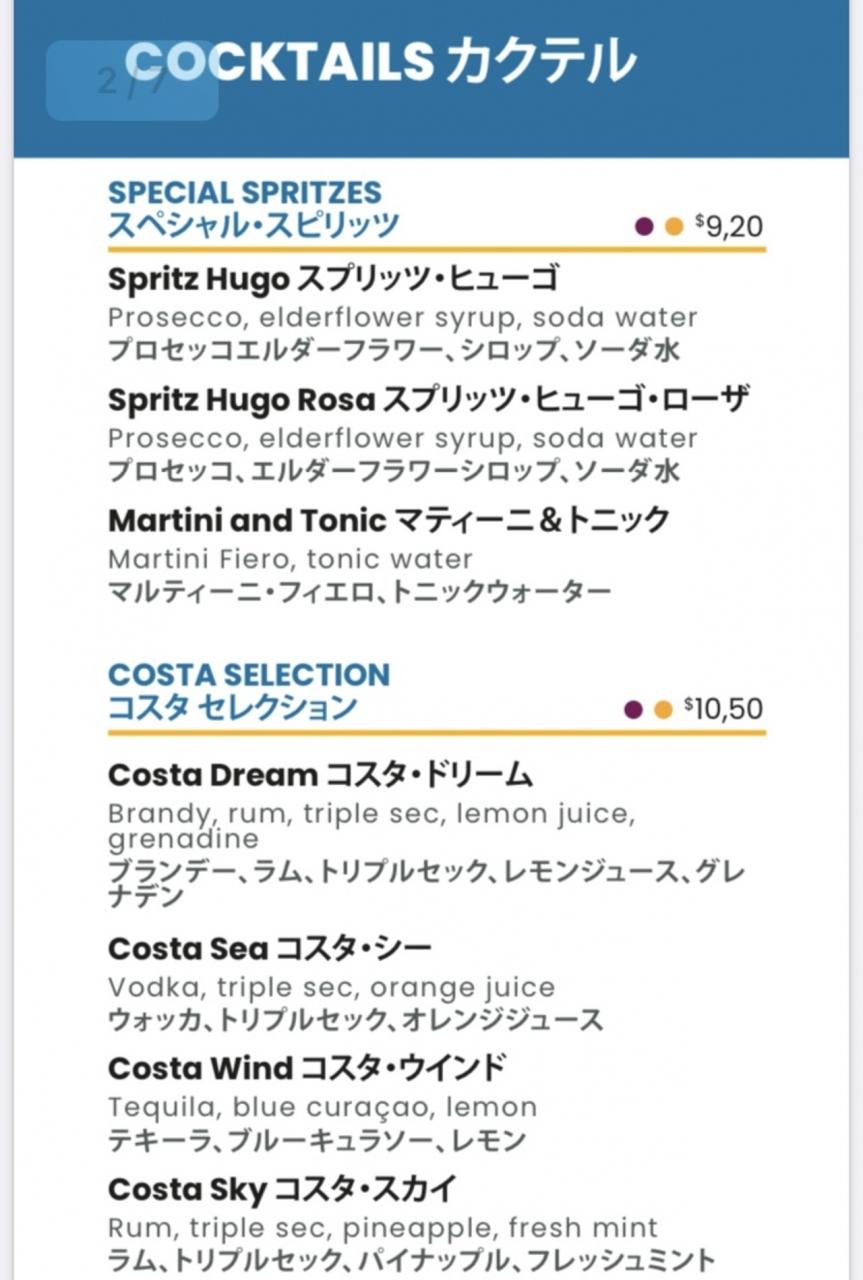Click the orange dot beside the $9,20 price

[x=674, y=227]
